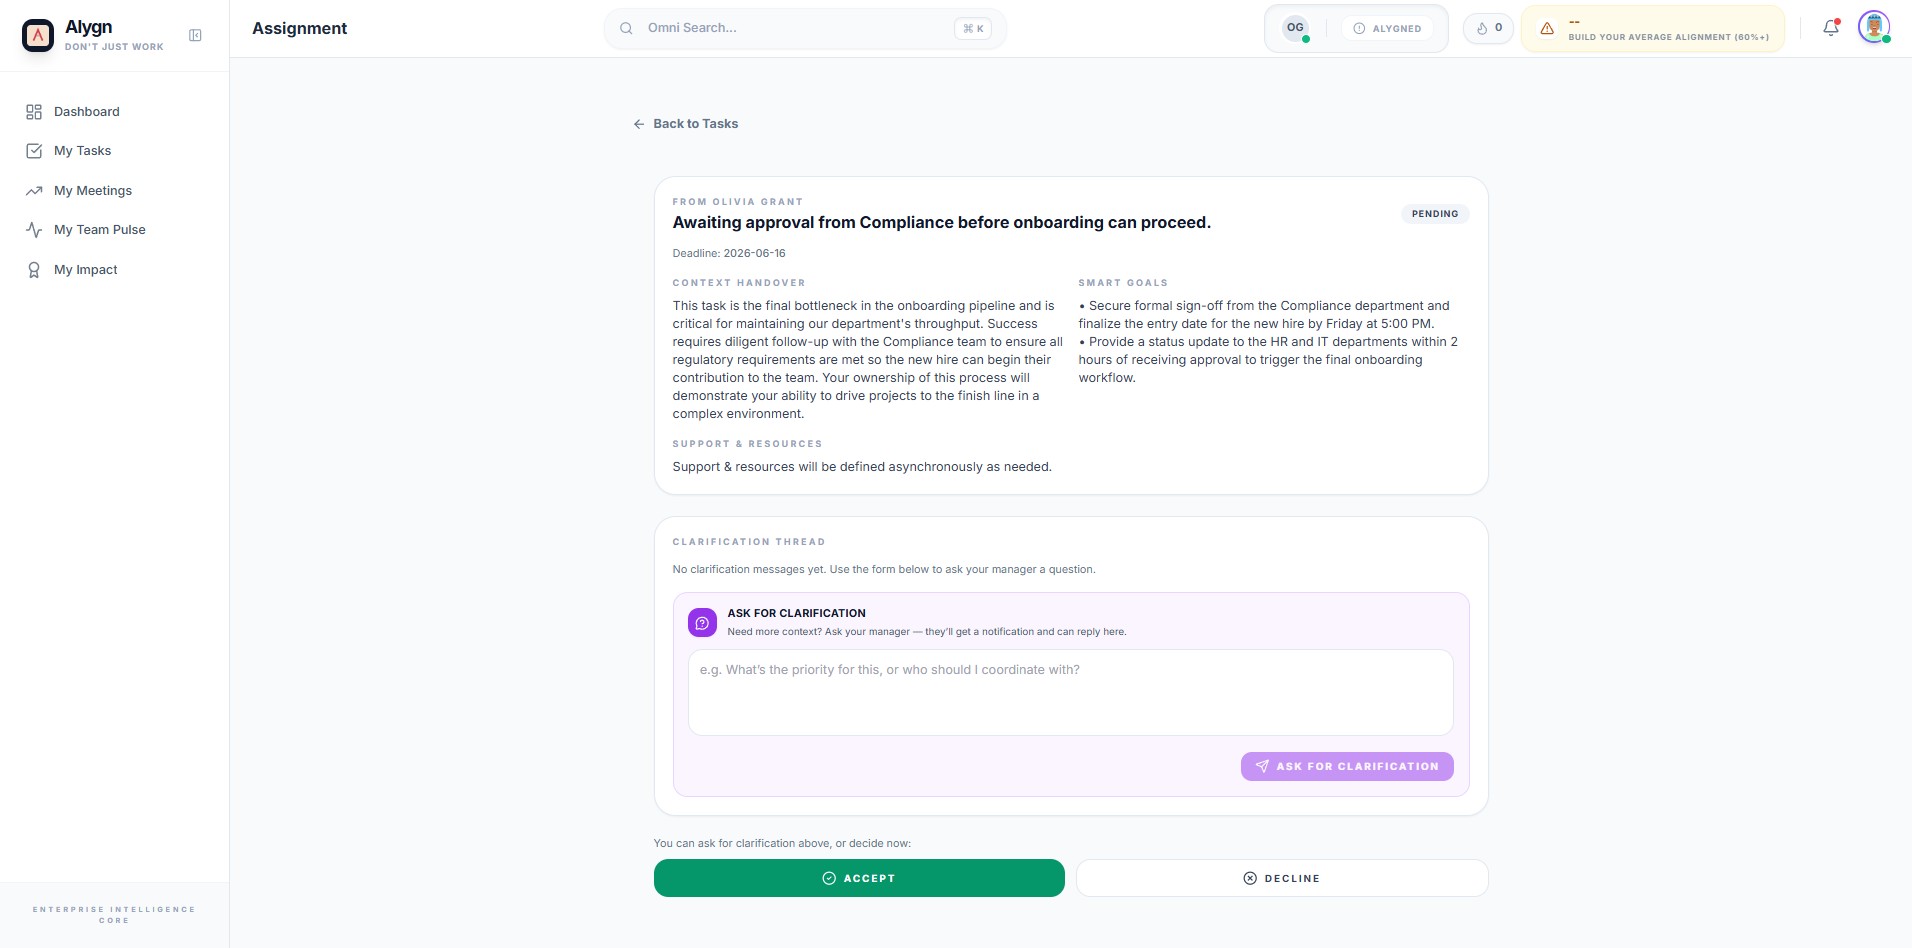Click the ALYGNED status chip
Viewport: 1912px width, 948px height.
[1387, 29]
